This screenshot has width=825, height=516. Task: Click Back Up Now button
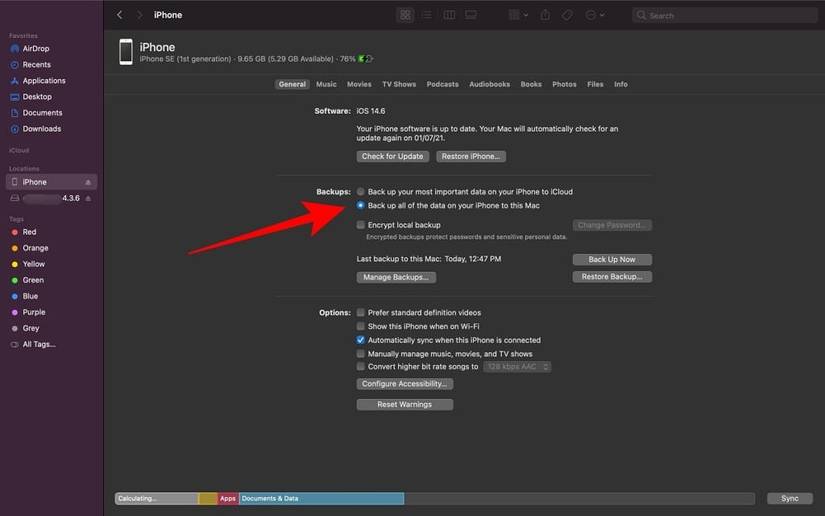pyautogui.click(x=612, y=259)
